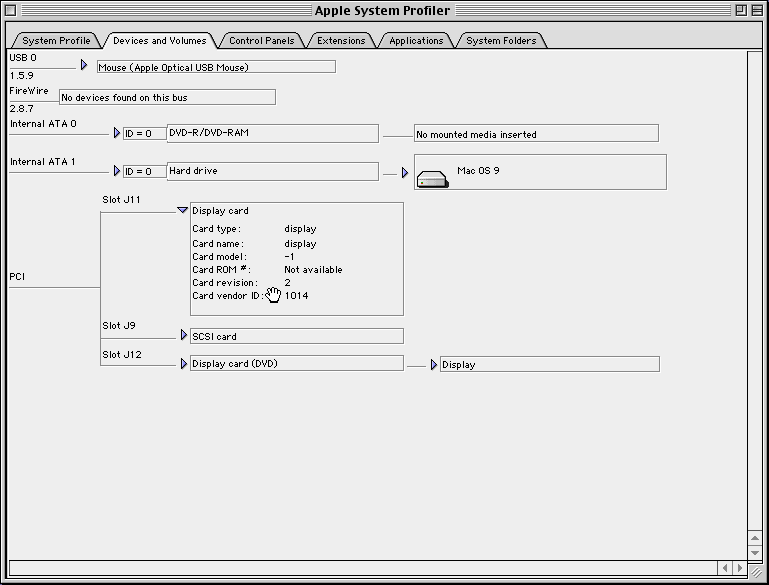The height and width of the screenshot is (585, 769).
Task: Click the "No devices found on this bus" box
Action: coord(167,97)
